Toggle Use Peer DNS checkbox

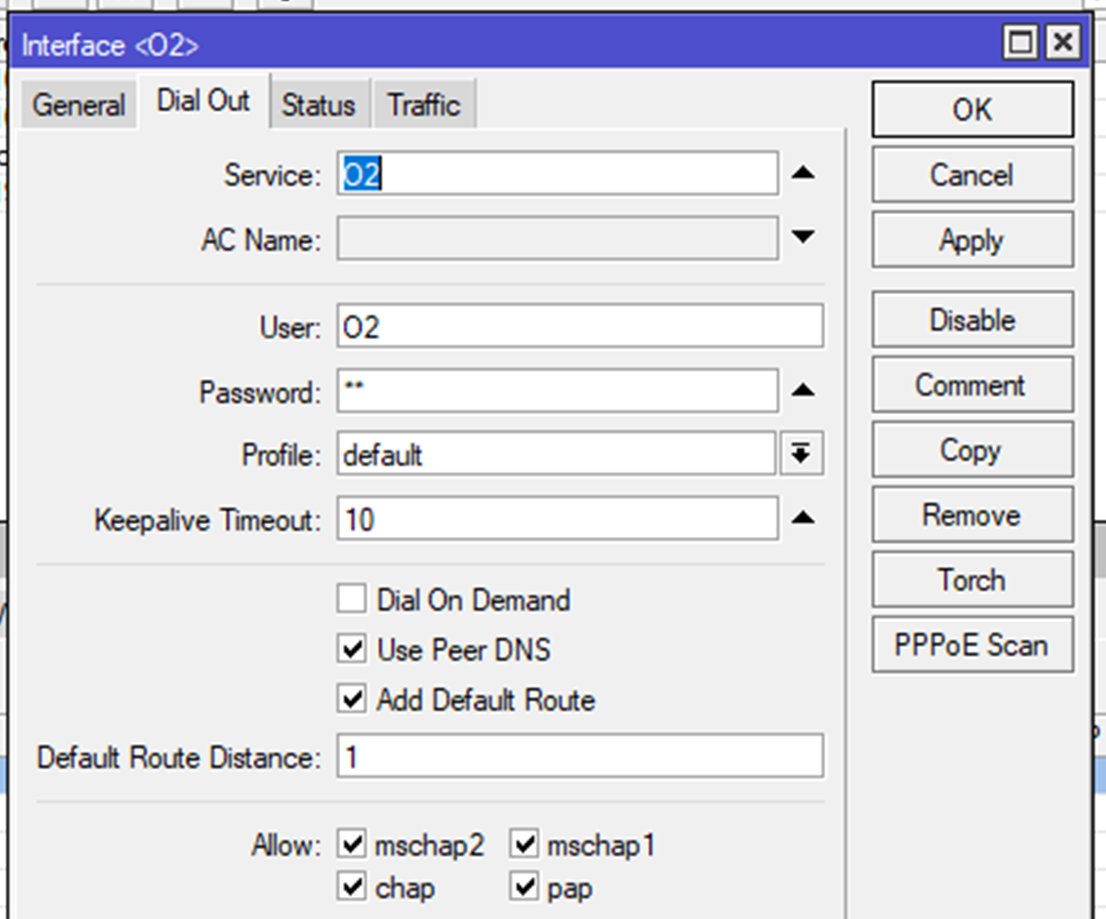click(x=351, y=650)
